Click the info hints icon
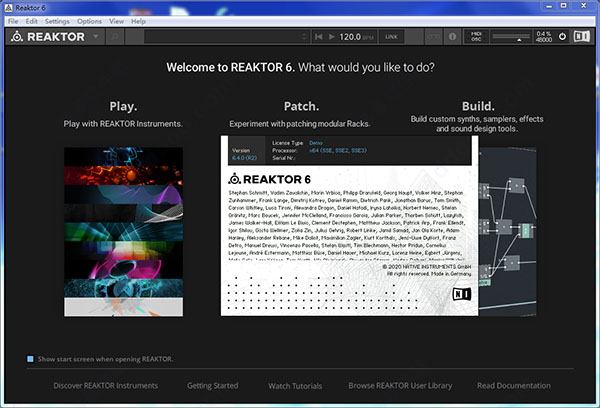 pos(452,37)
